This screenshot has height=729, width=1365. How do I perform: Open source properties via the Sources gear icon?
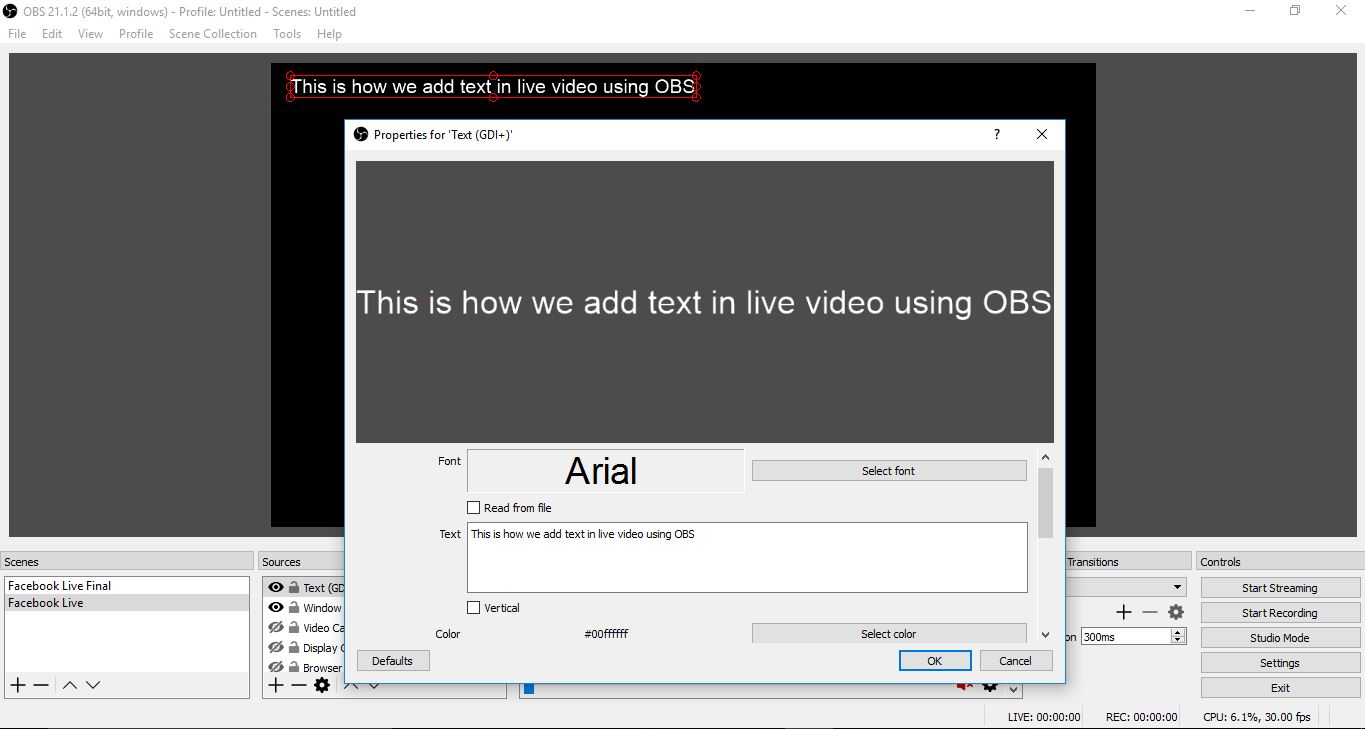pyautogui.click(x=322, y=685)
